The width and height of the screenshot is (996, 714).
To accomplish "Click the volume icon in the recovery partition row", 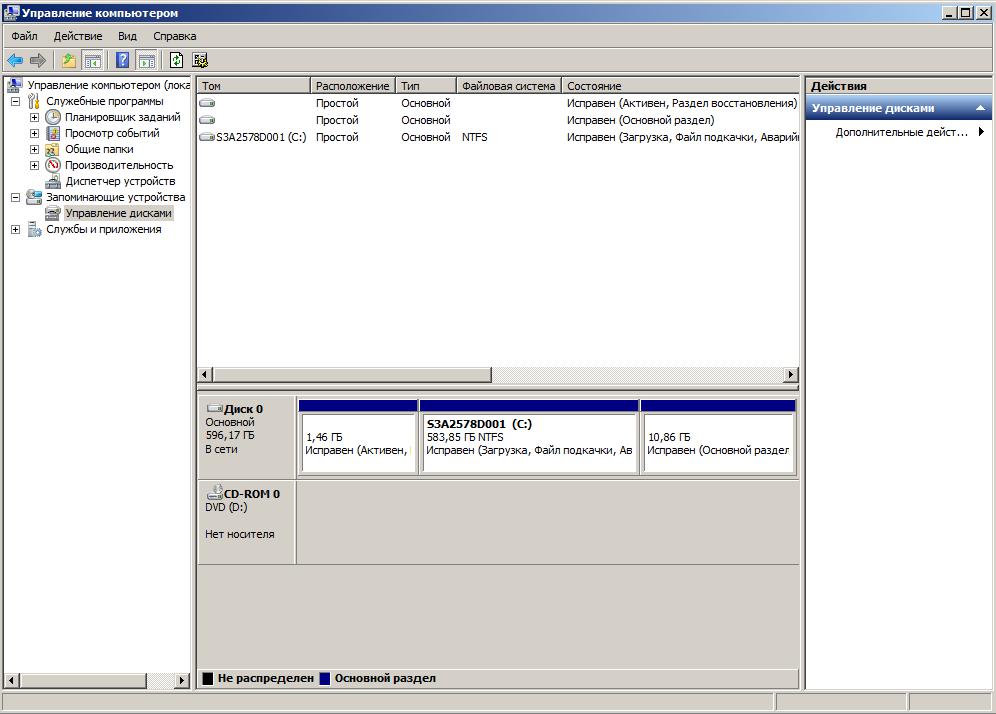I will [207, 103].
